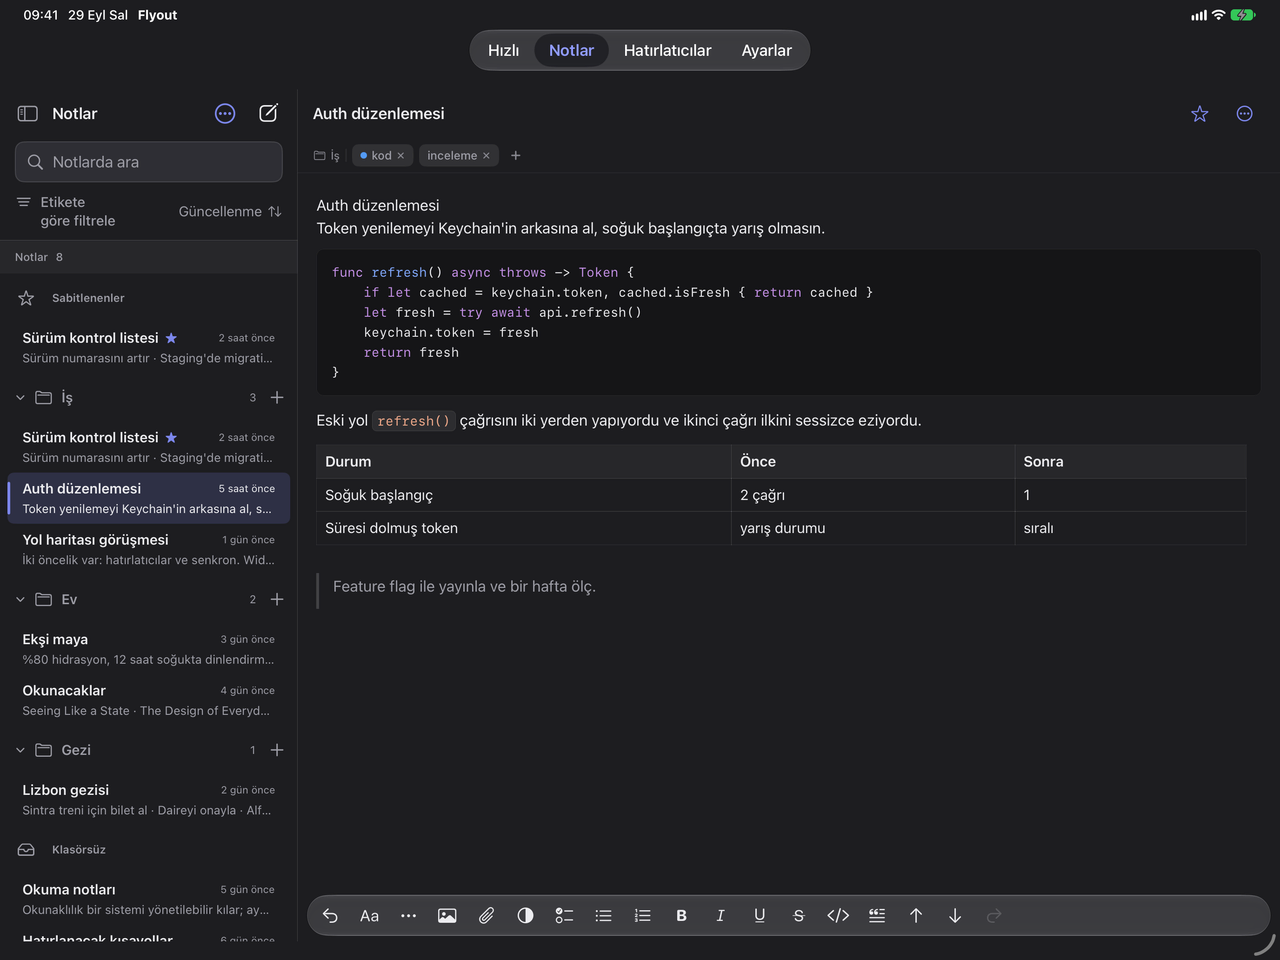Image resolution: width=1280 pixels, height=960 pixels.
Task: Click the Notlarda ara search field
Action: 149,162
